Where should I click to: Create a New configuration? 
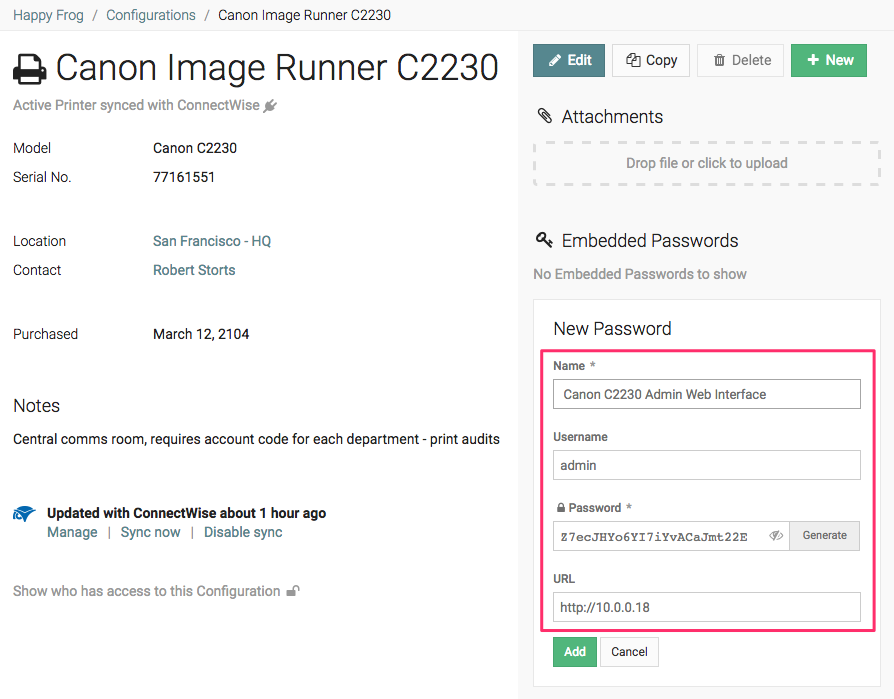(x=828, y=60)
